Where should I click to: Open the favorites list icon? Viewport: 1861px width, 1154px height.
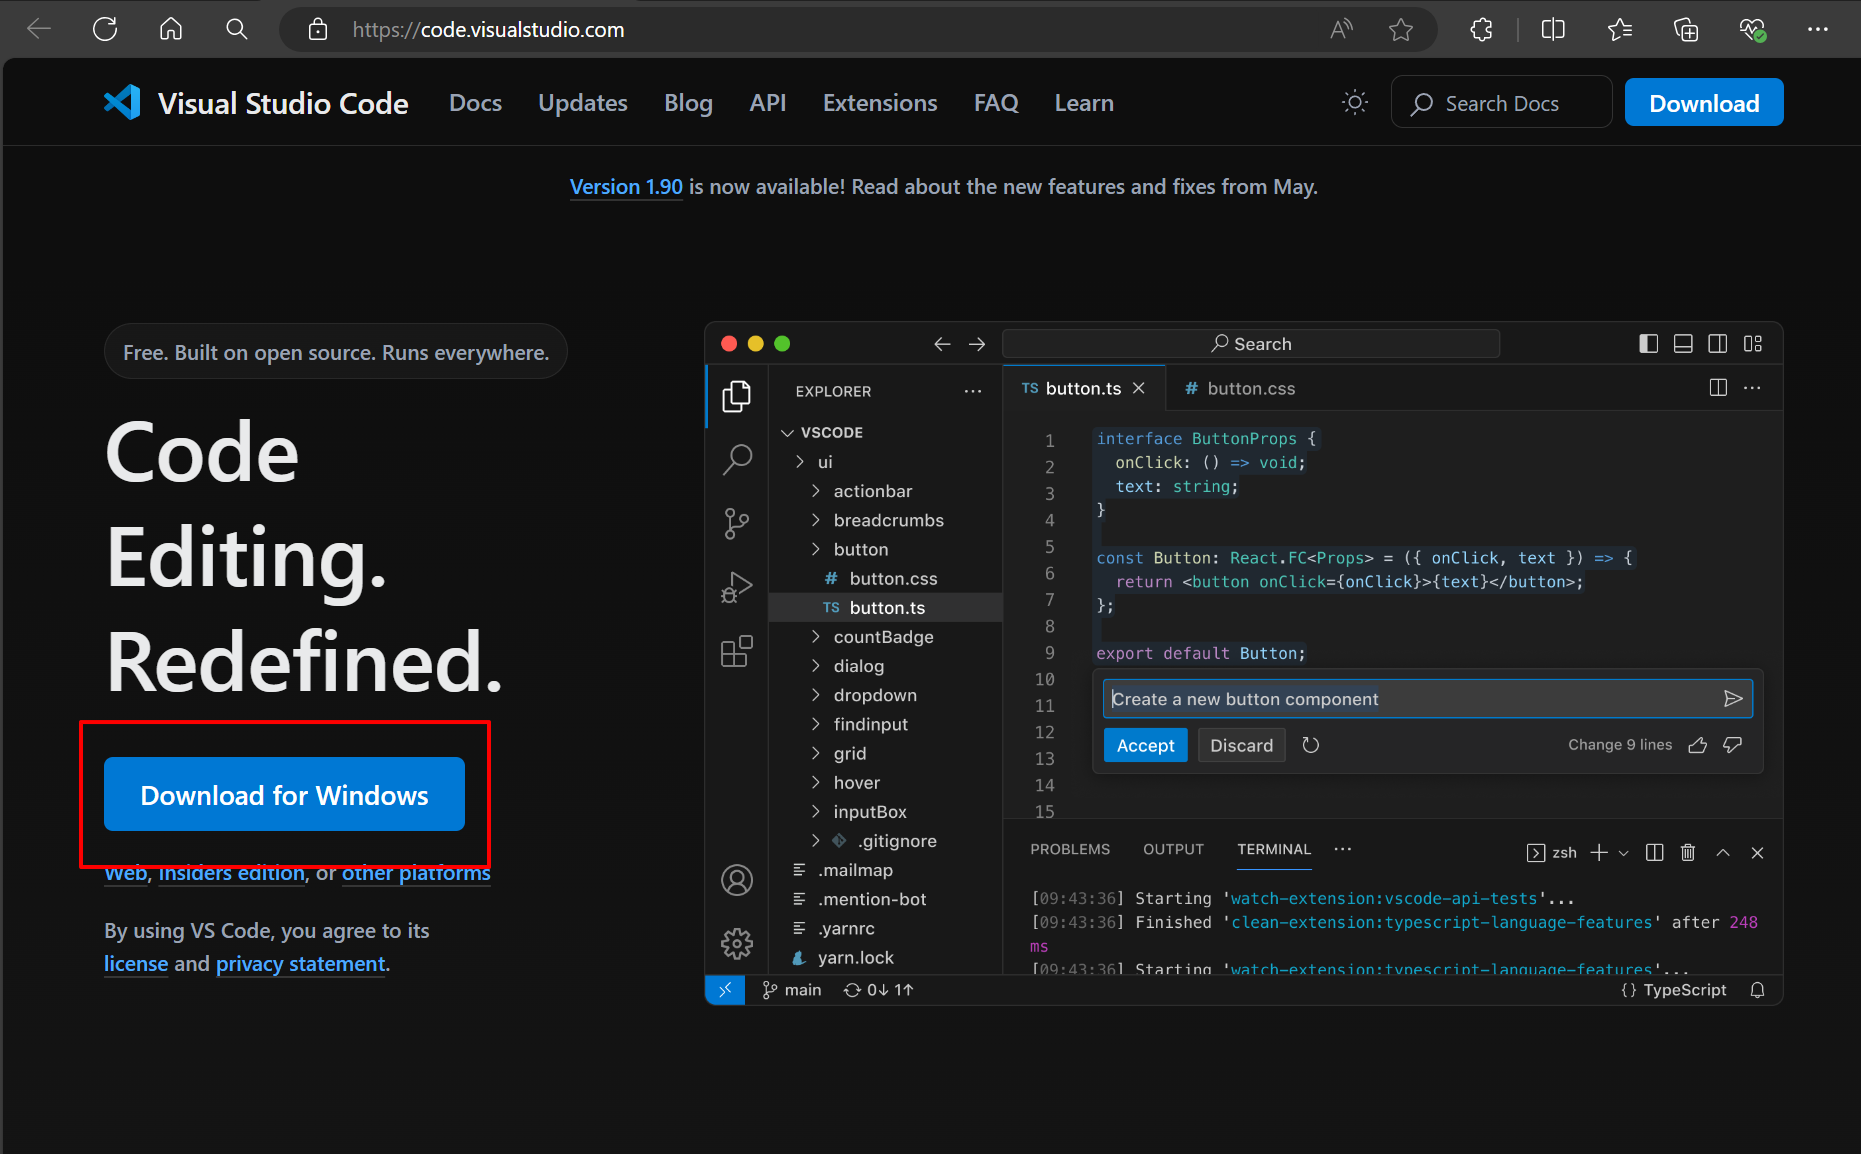[x=1620, y=30]
